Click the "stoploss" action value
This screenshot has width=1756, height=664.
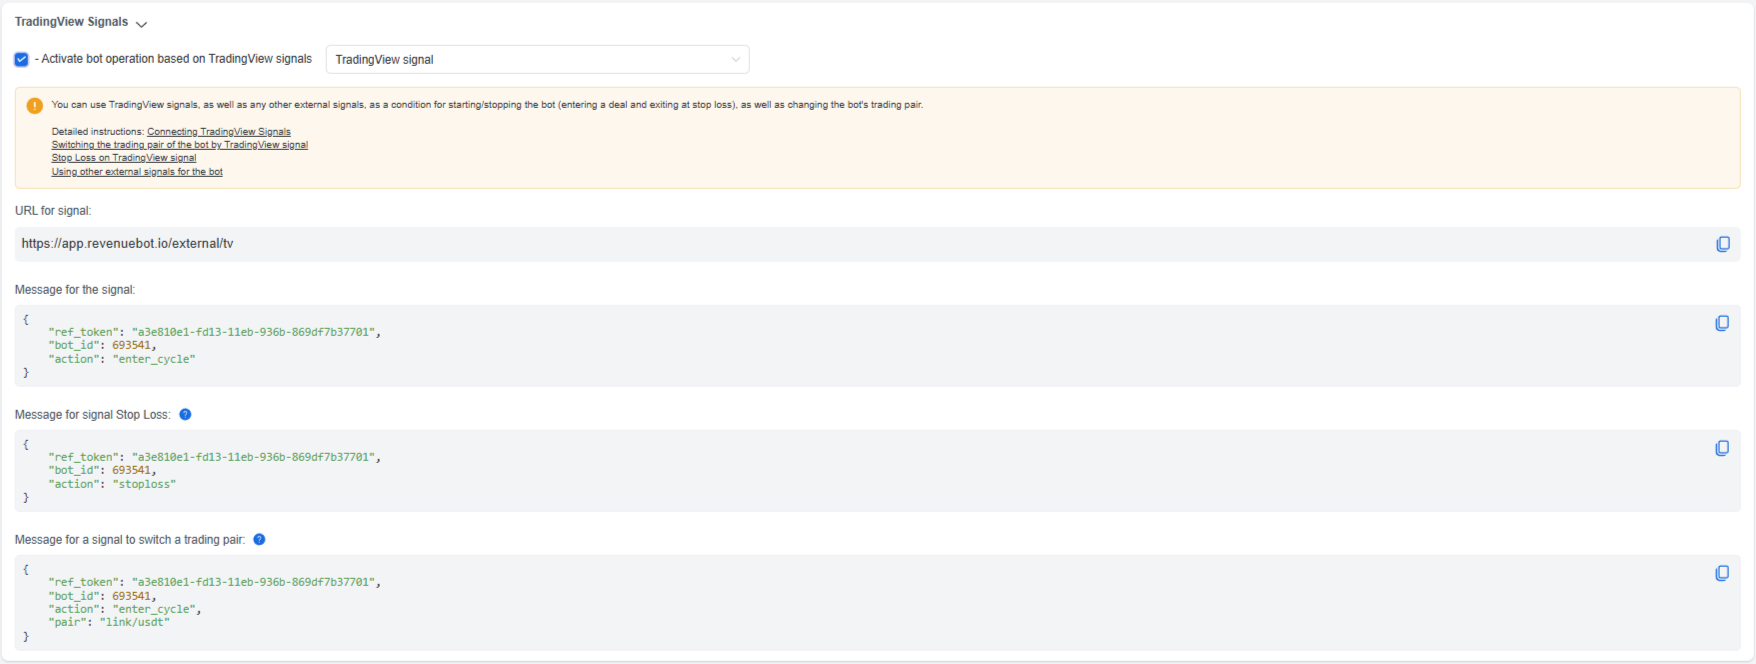(x=144, y=484)
